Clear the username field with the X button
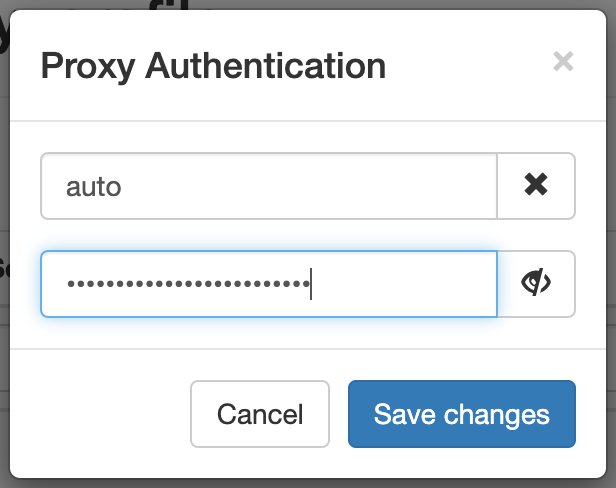This screenshot has height=488, width=616. coord(536,185)
